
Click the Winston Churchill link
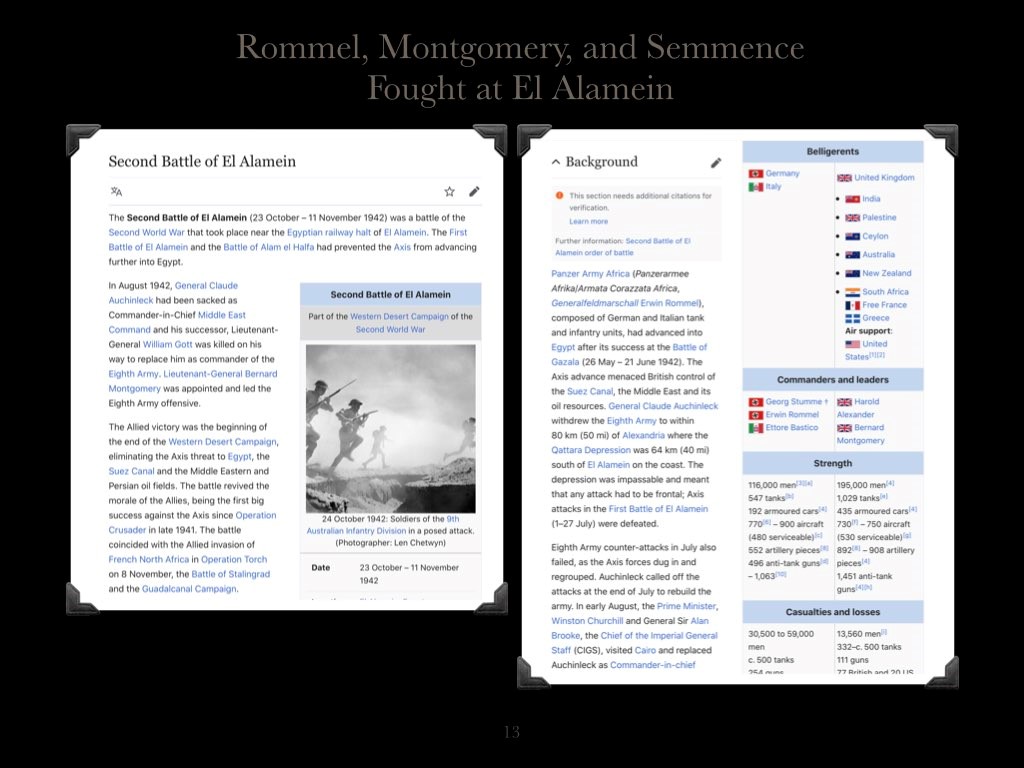(583, 621)
